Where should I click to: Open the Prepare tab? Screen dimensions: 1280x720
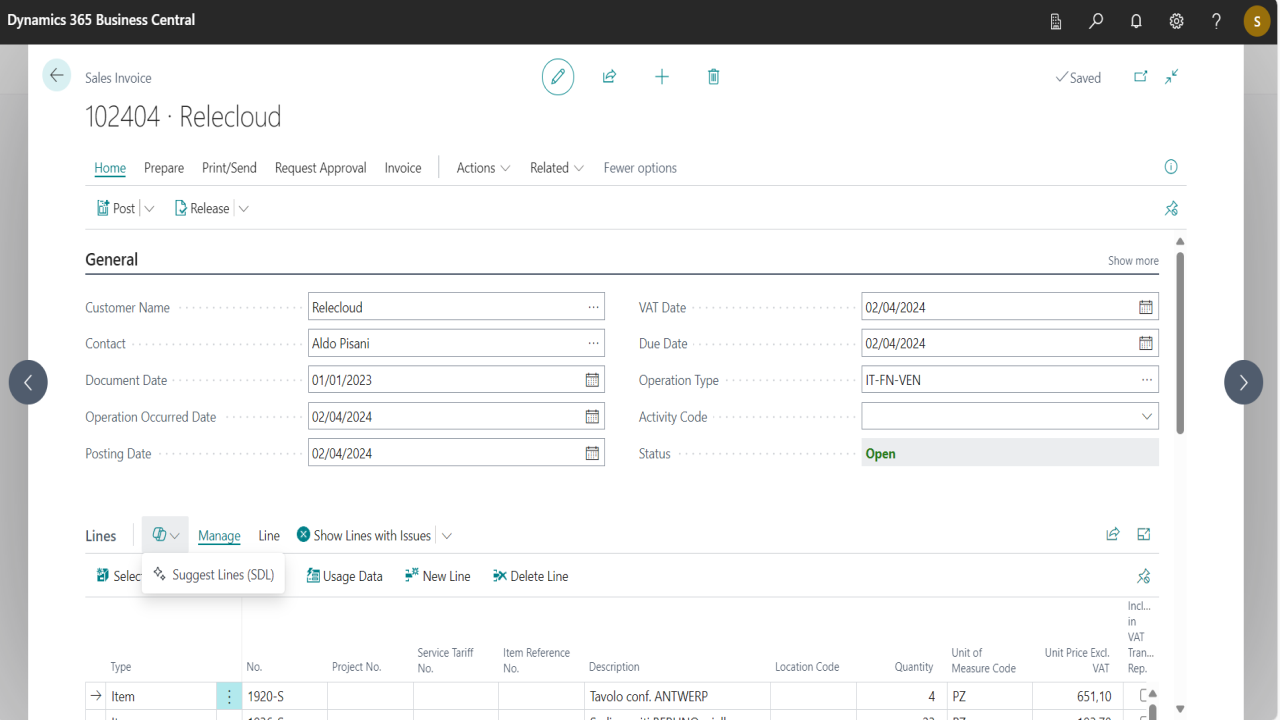point(164,168)
